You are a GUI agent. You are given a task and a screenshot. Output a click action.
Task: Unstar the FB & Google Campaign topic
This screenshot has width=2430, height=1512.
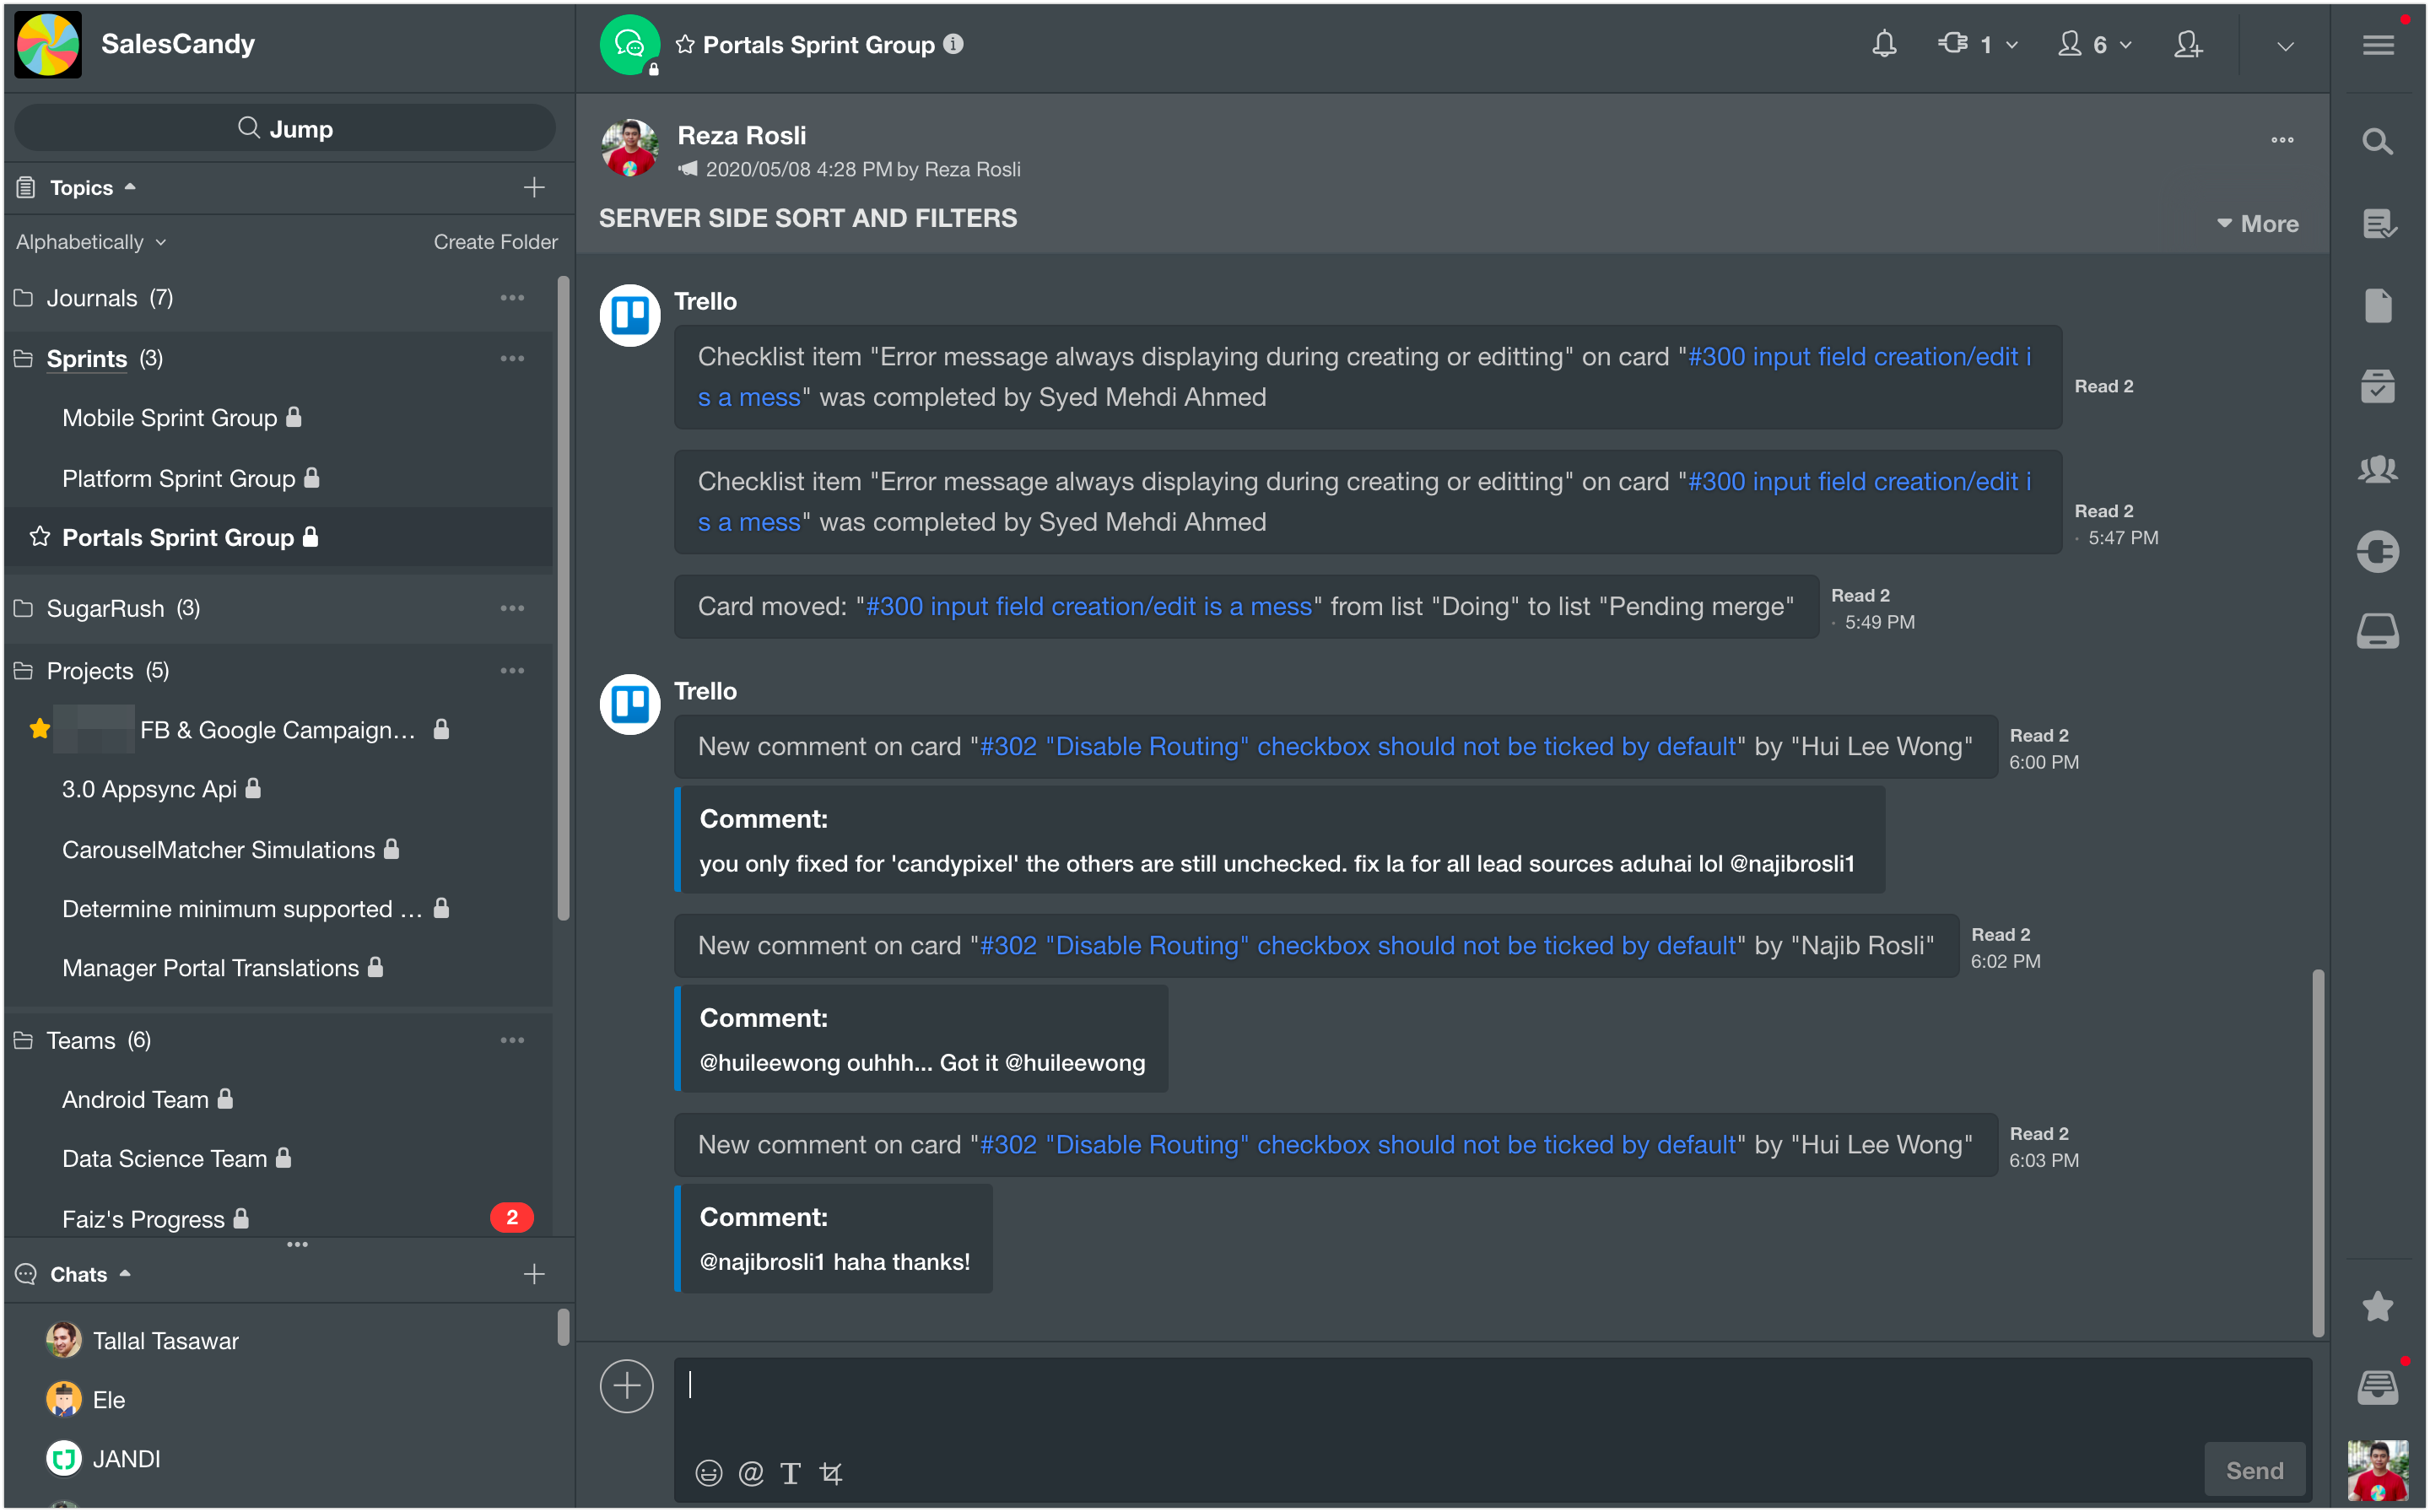tap(40, 729)
